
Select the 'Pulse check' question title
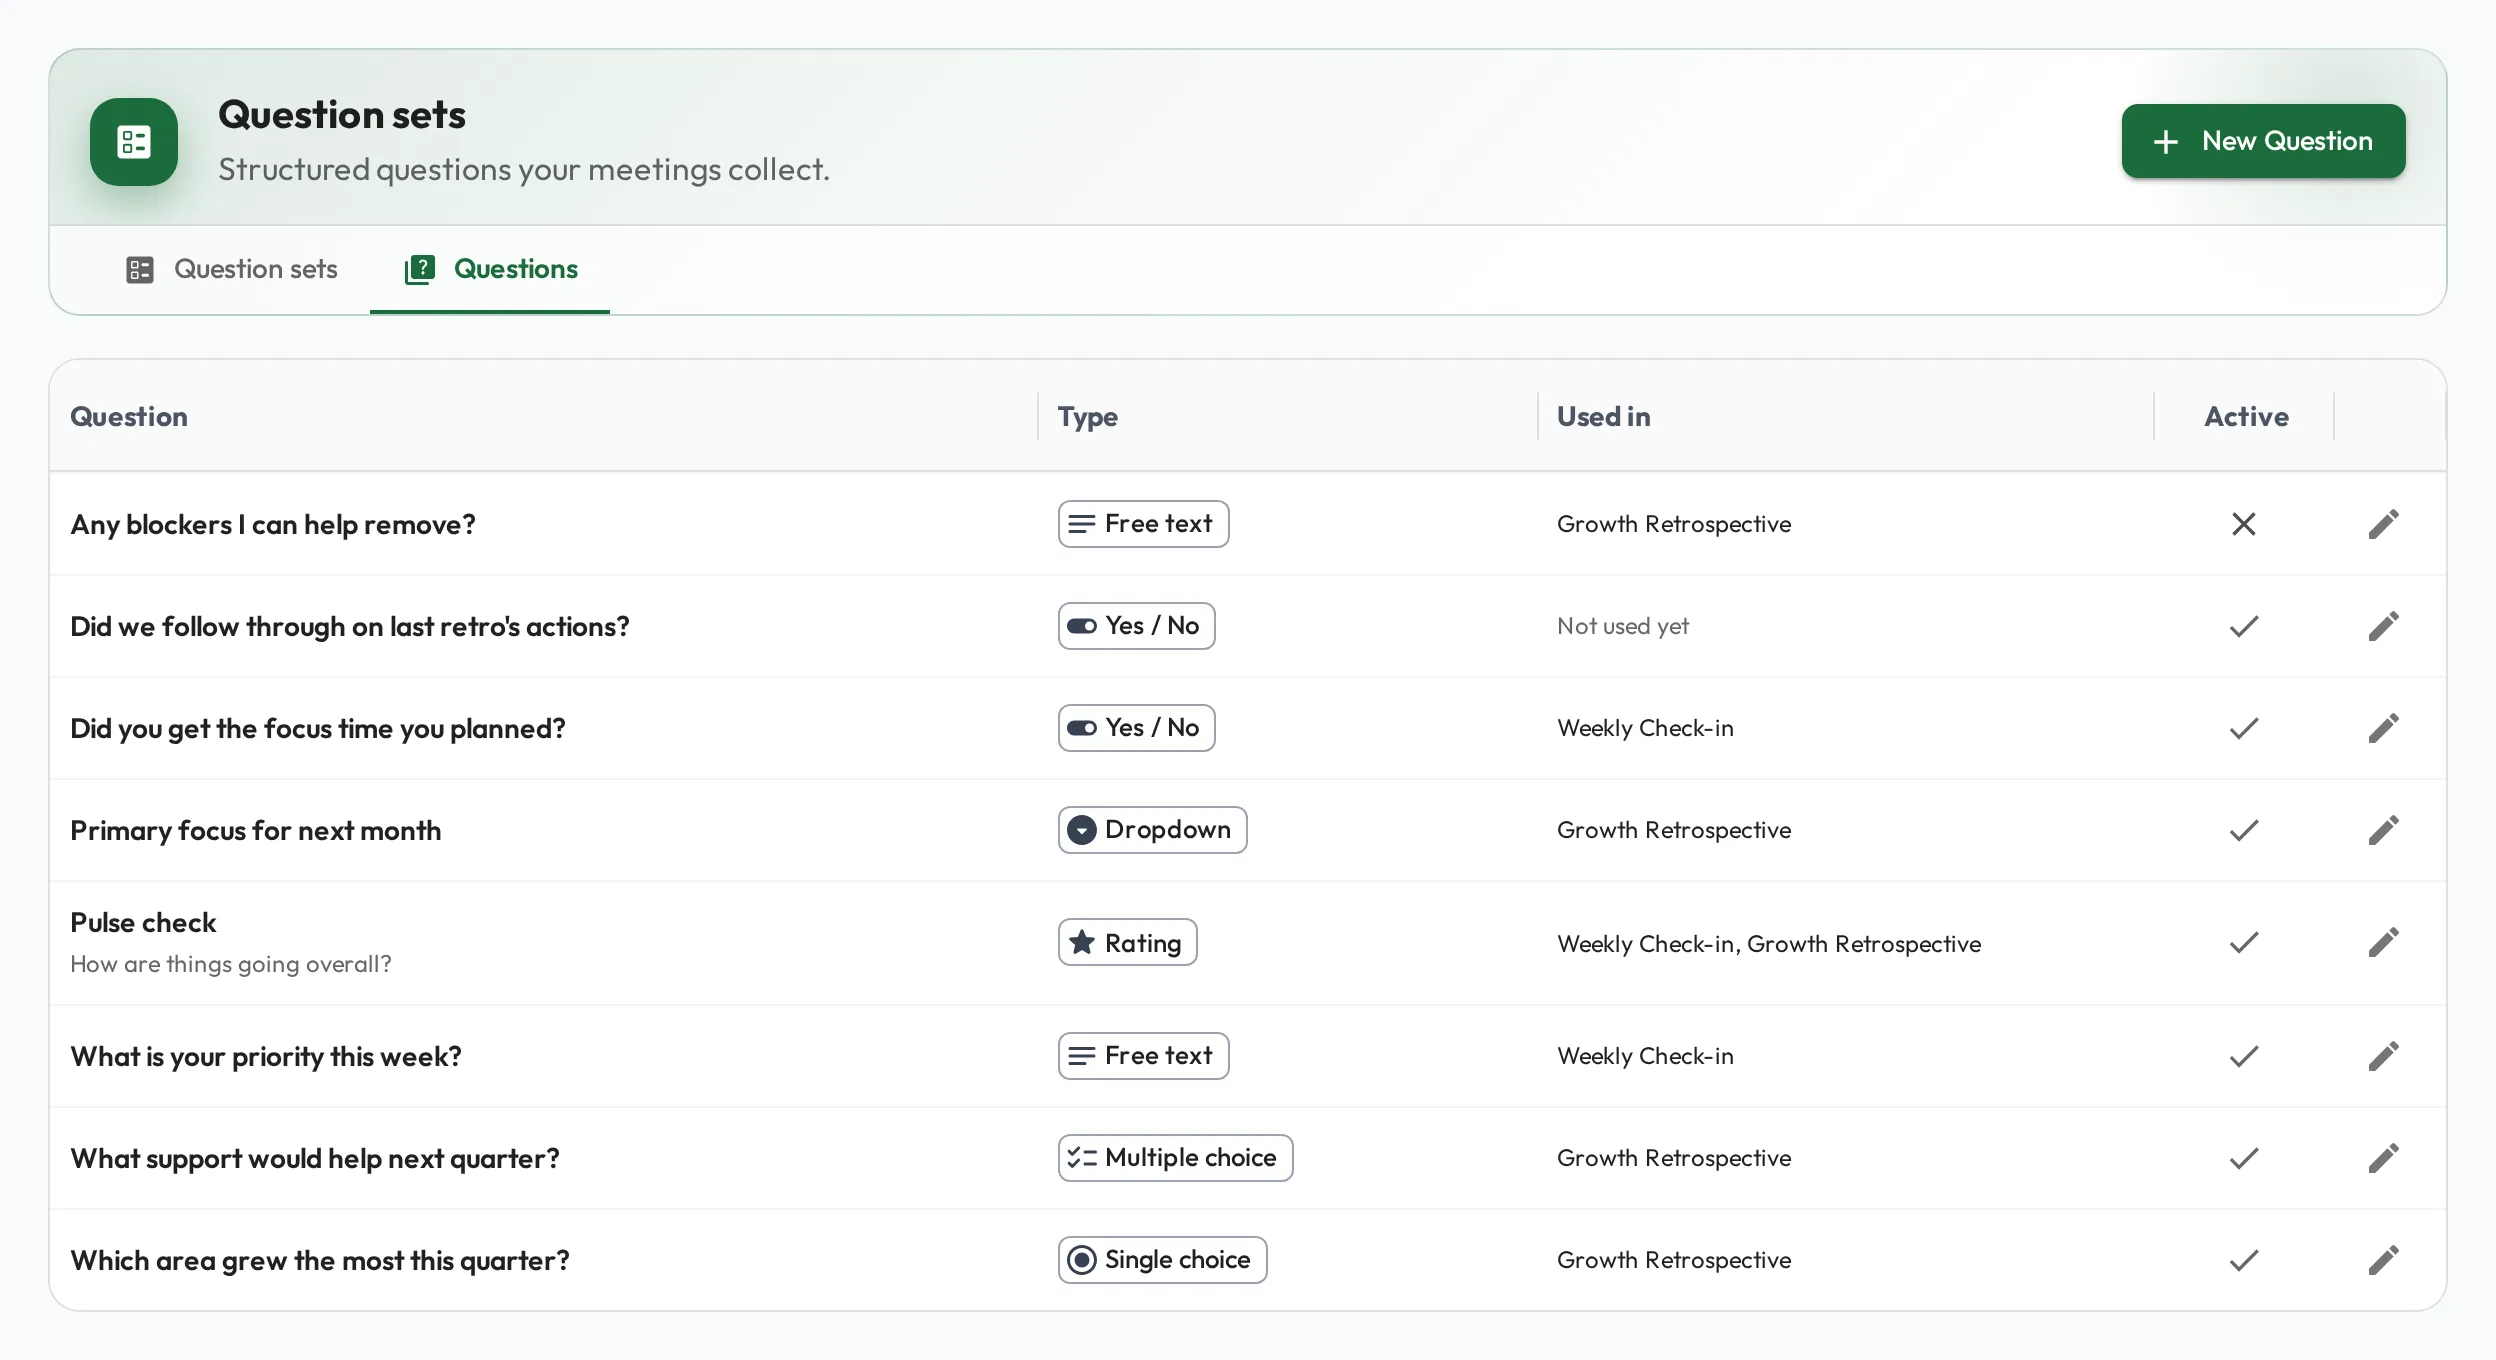(x=143, y=922)
